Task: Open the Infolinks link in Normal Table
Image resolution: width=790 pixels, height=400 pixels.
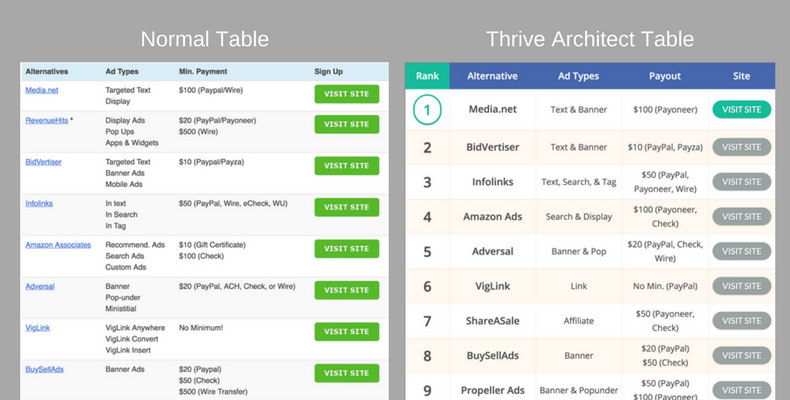Action: pos(39,204)
